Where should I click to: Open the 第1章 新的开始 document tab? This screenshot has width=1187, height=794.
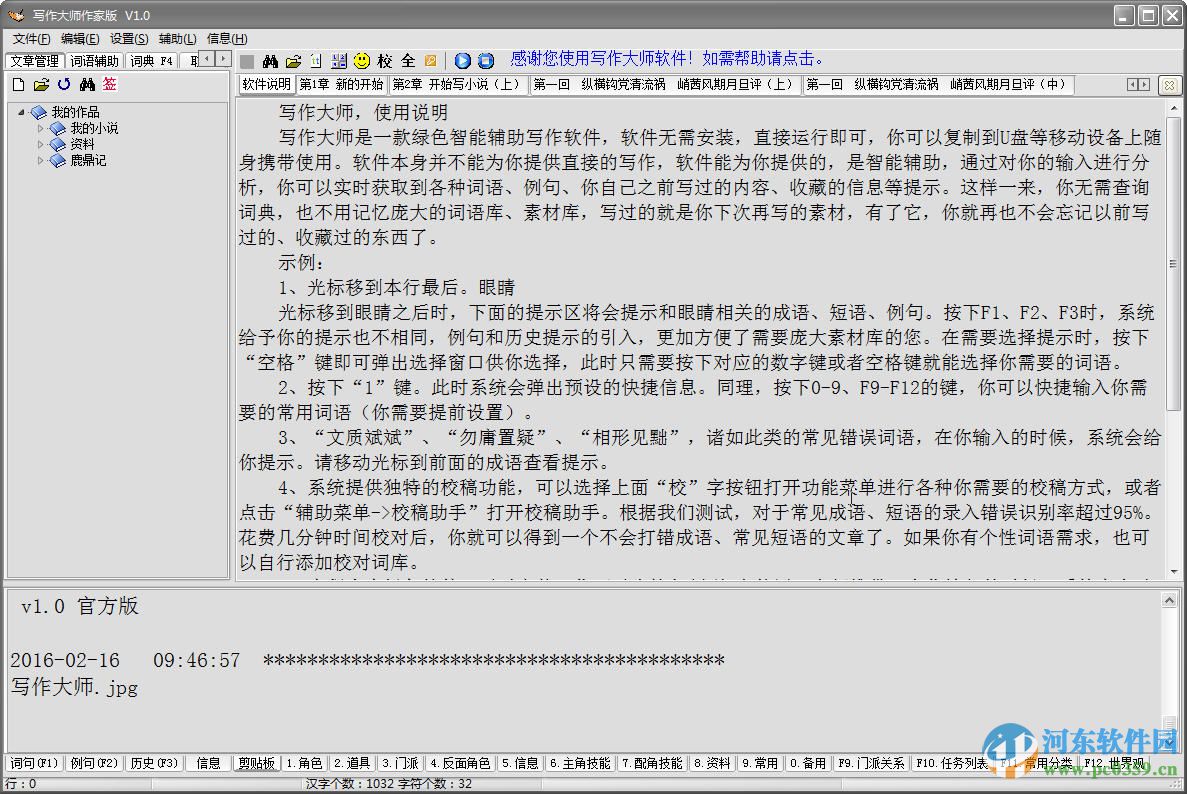tap(342, 85)
